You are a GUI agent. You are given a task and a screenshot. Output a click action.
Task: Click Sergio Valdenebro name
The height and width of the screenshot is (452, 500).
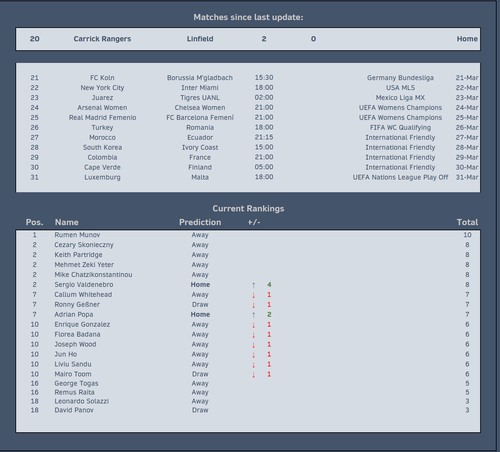84,285
